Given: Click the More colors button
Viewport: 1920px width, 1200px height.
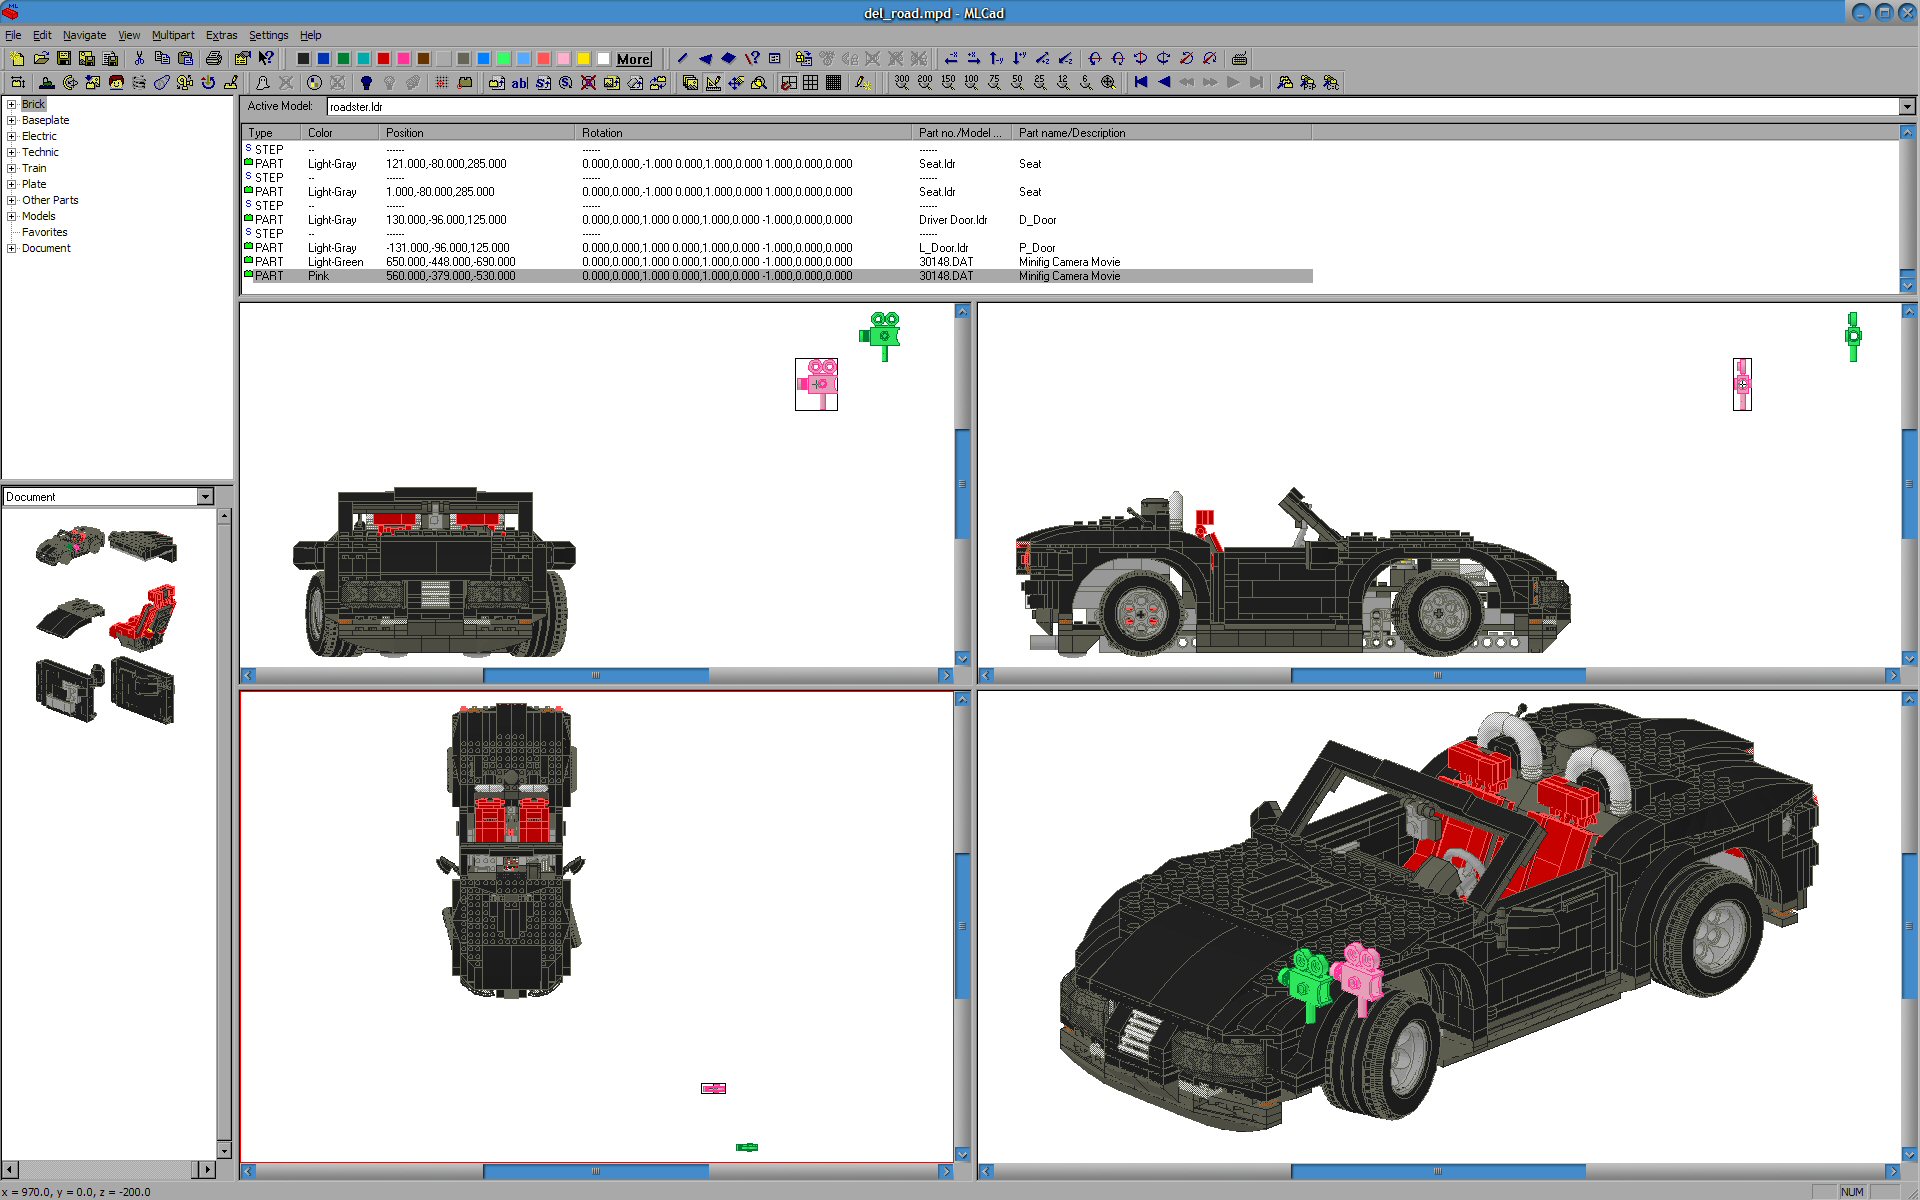Looking at the screenshot, I should pos(633,59).
